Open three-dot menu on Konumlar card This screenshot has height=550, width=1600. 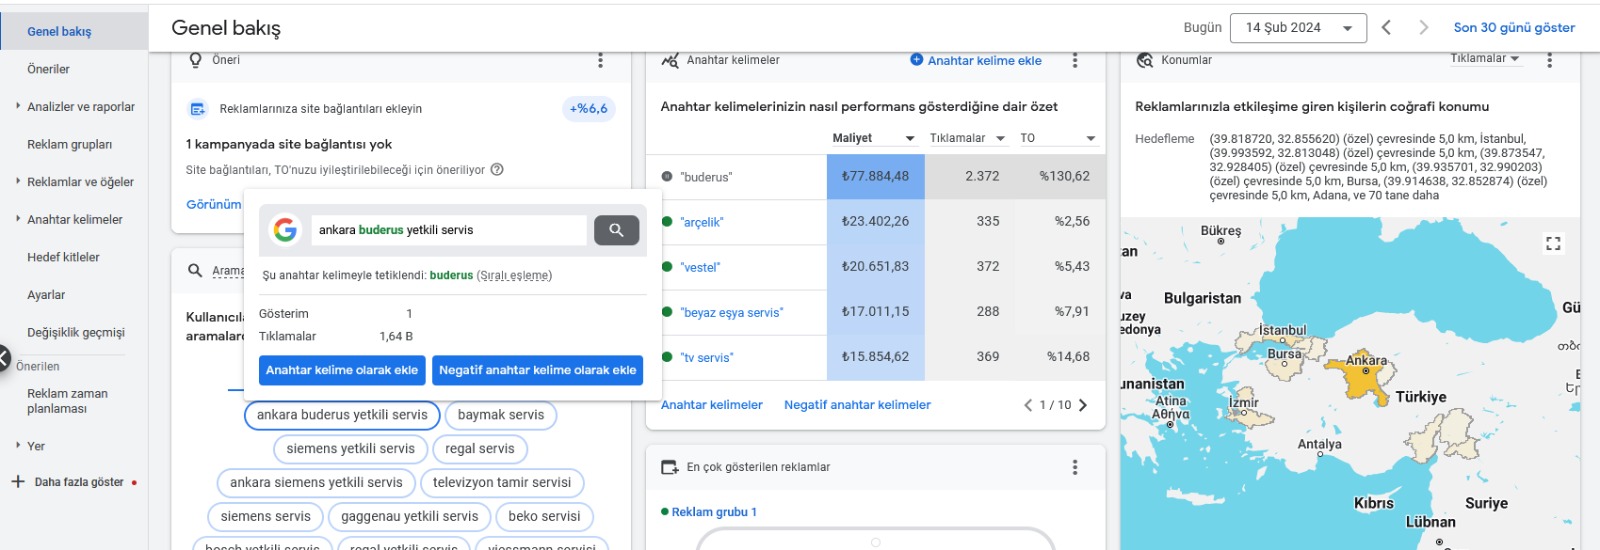pos(1549,60)
